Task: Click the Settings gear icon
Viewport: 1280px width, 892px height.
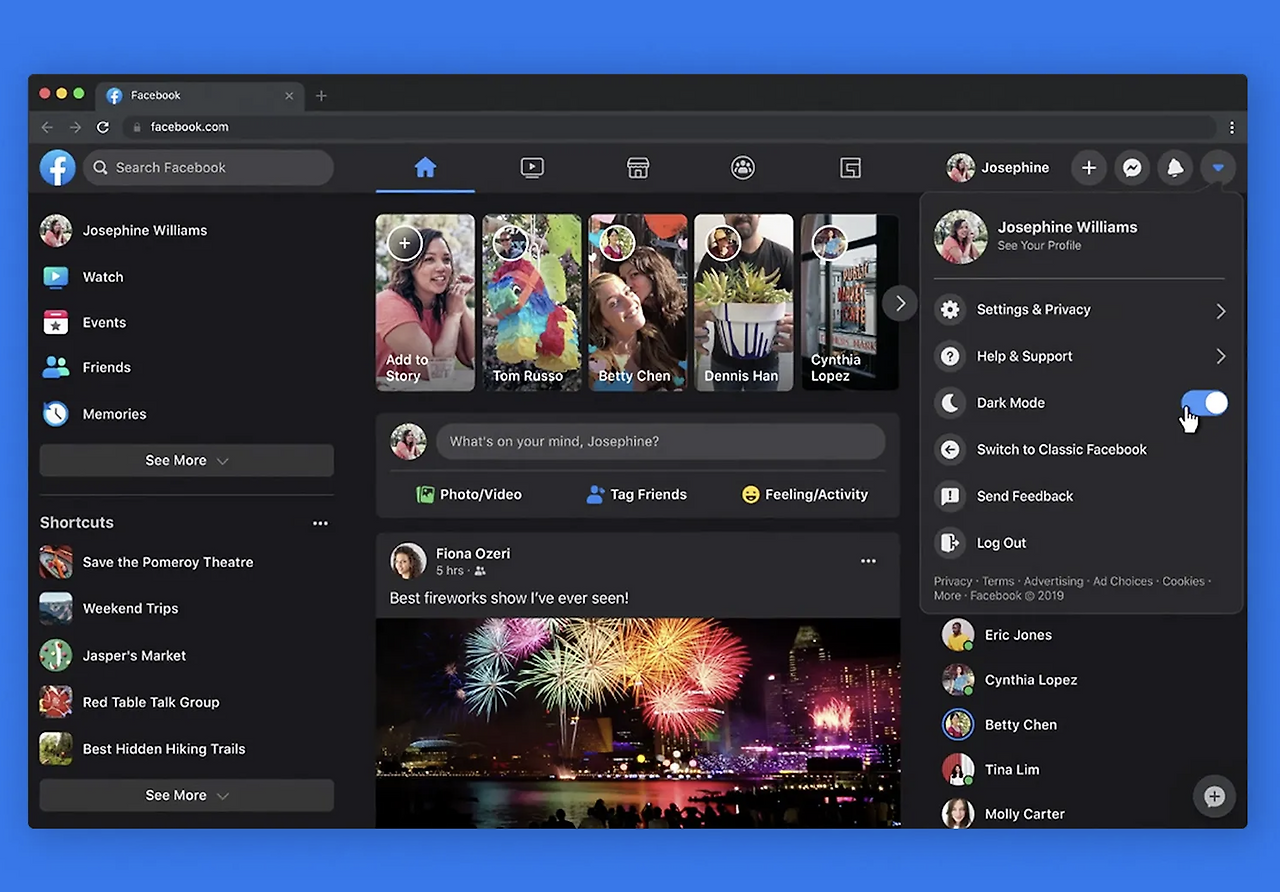Action: [949, 310]
